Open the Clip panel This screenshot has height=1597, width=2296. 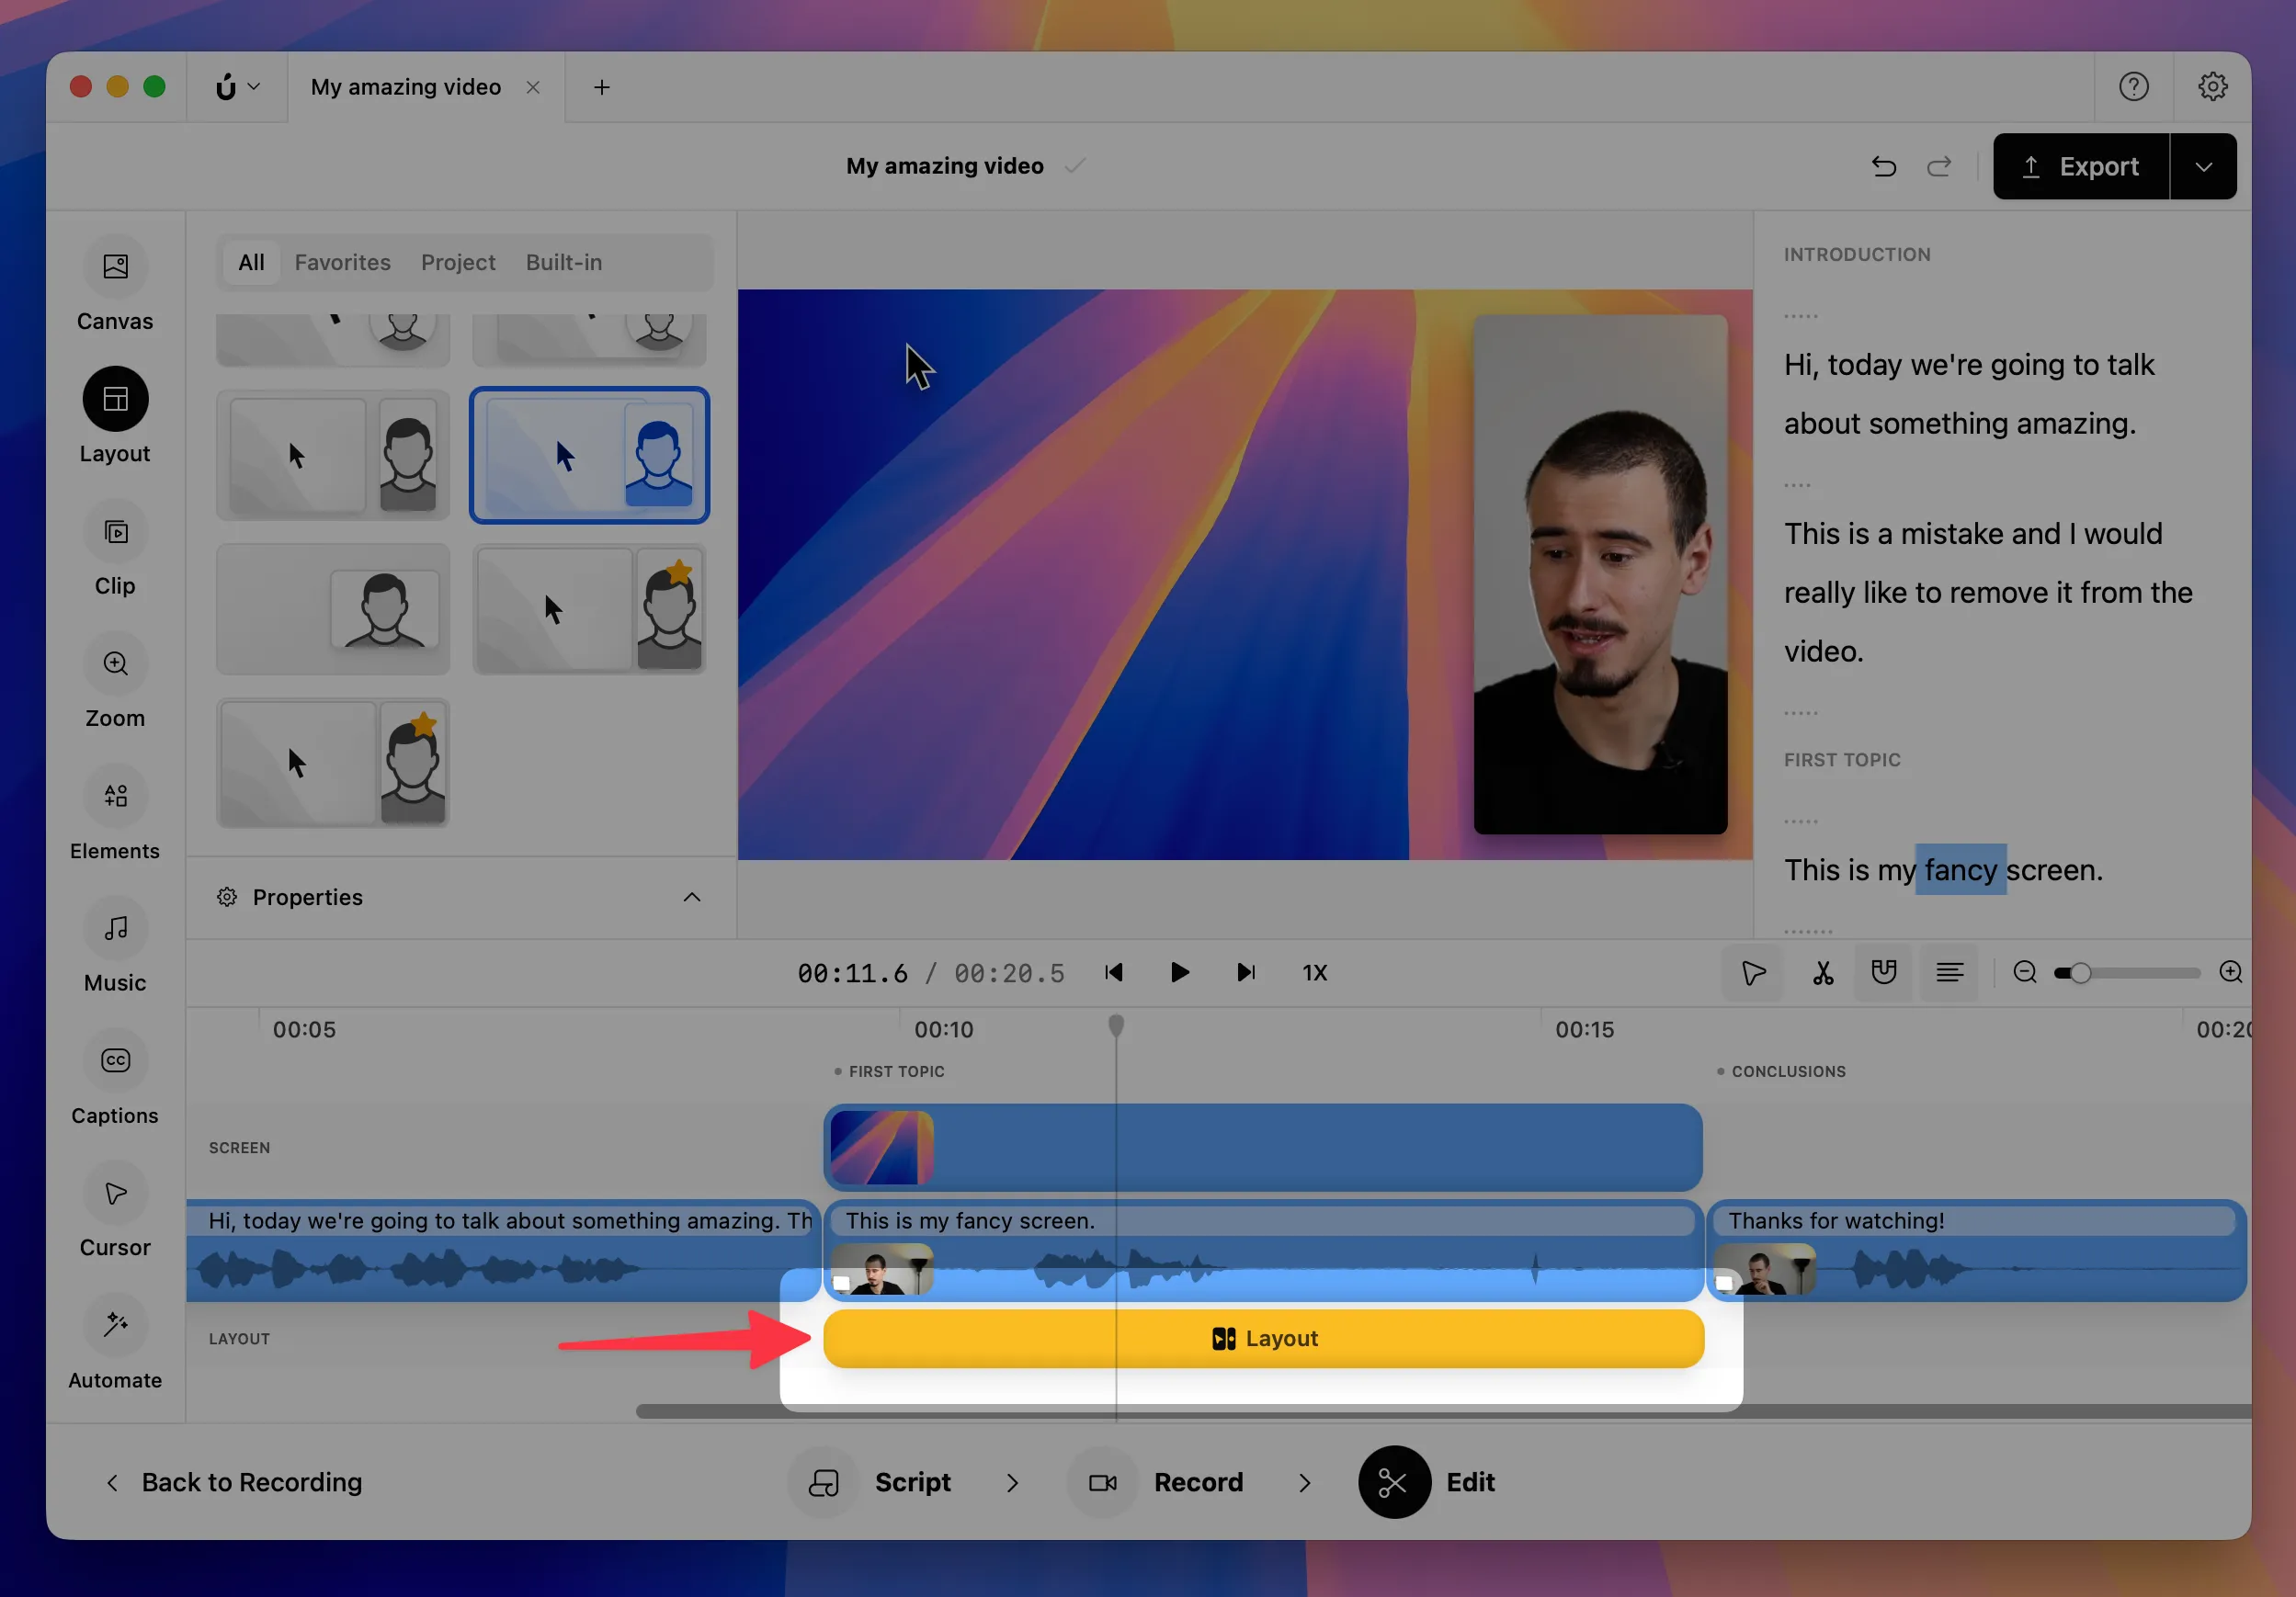115,549
